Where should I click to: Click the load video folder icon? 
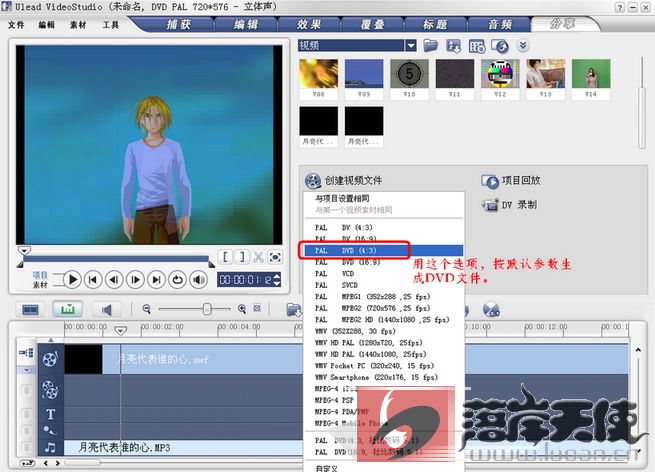tap(430, 46)
